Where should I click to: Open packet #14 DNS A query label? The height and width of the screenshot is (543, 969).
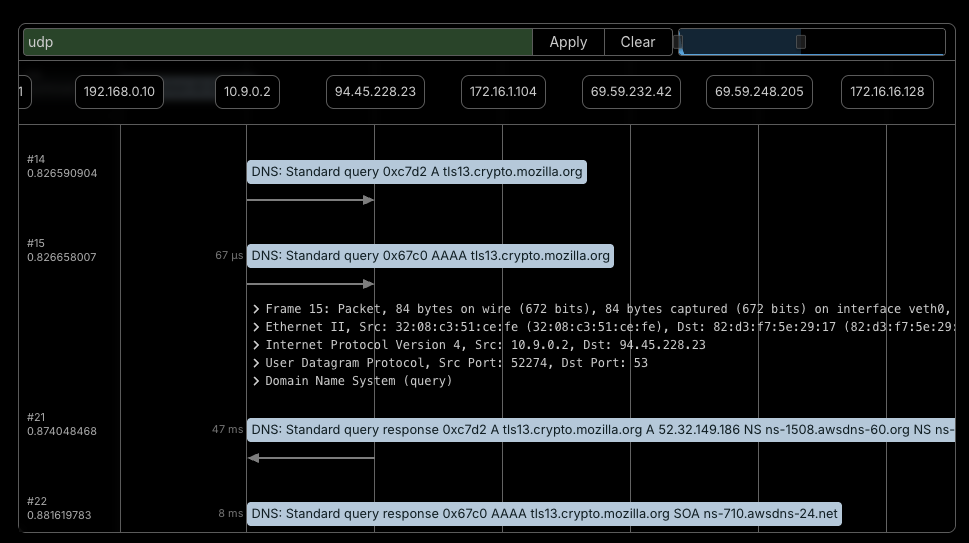[x=416, y=172]
